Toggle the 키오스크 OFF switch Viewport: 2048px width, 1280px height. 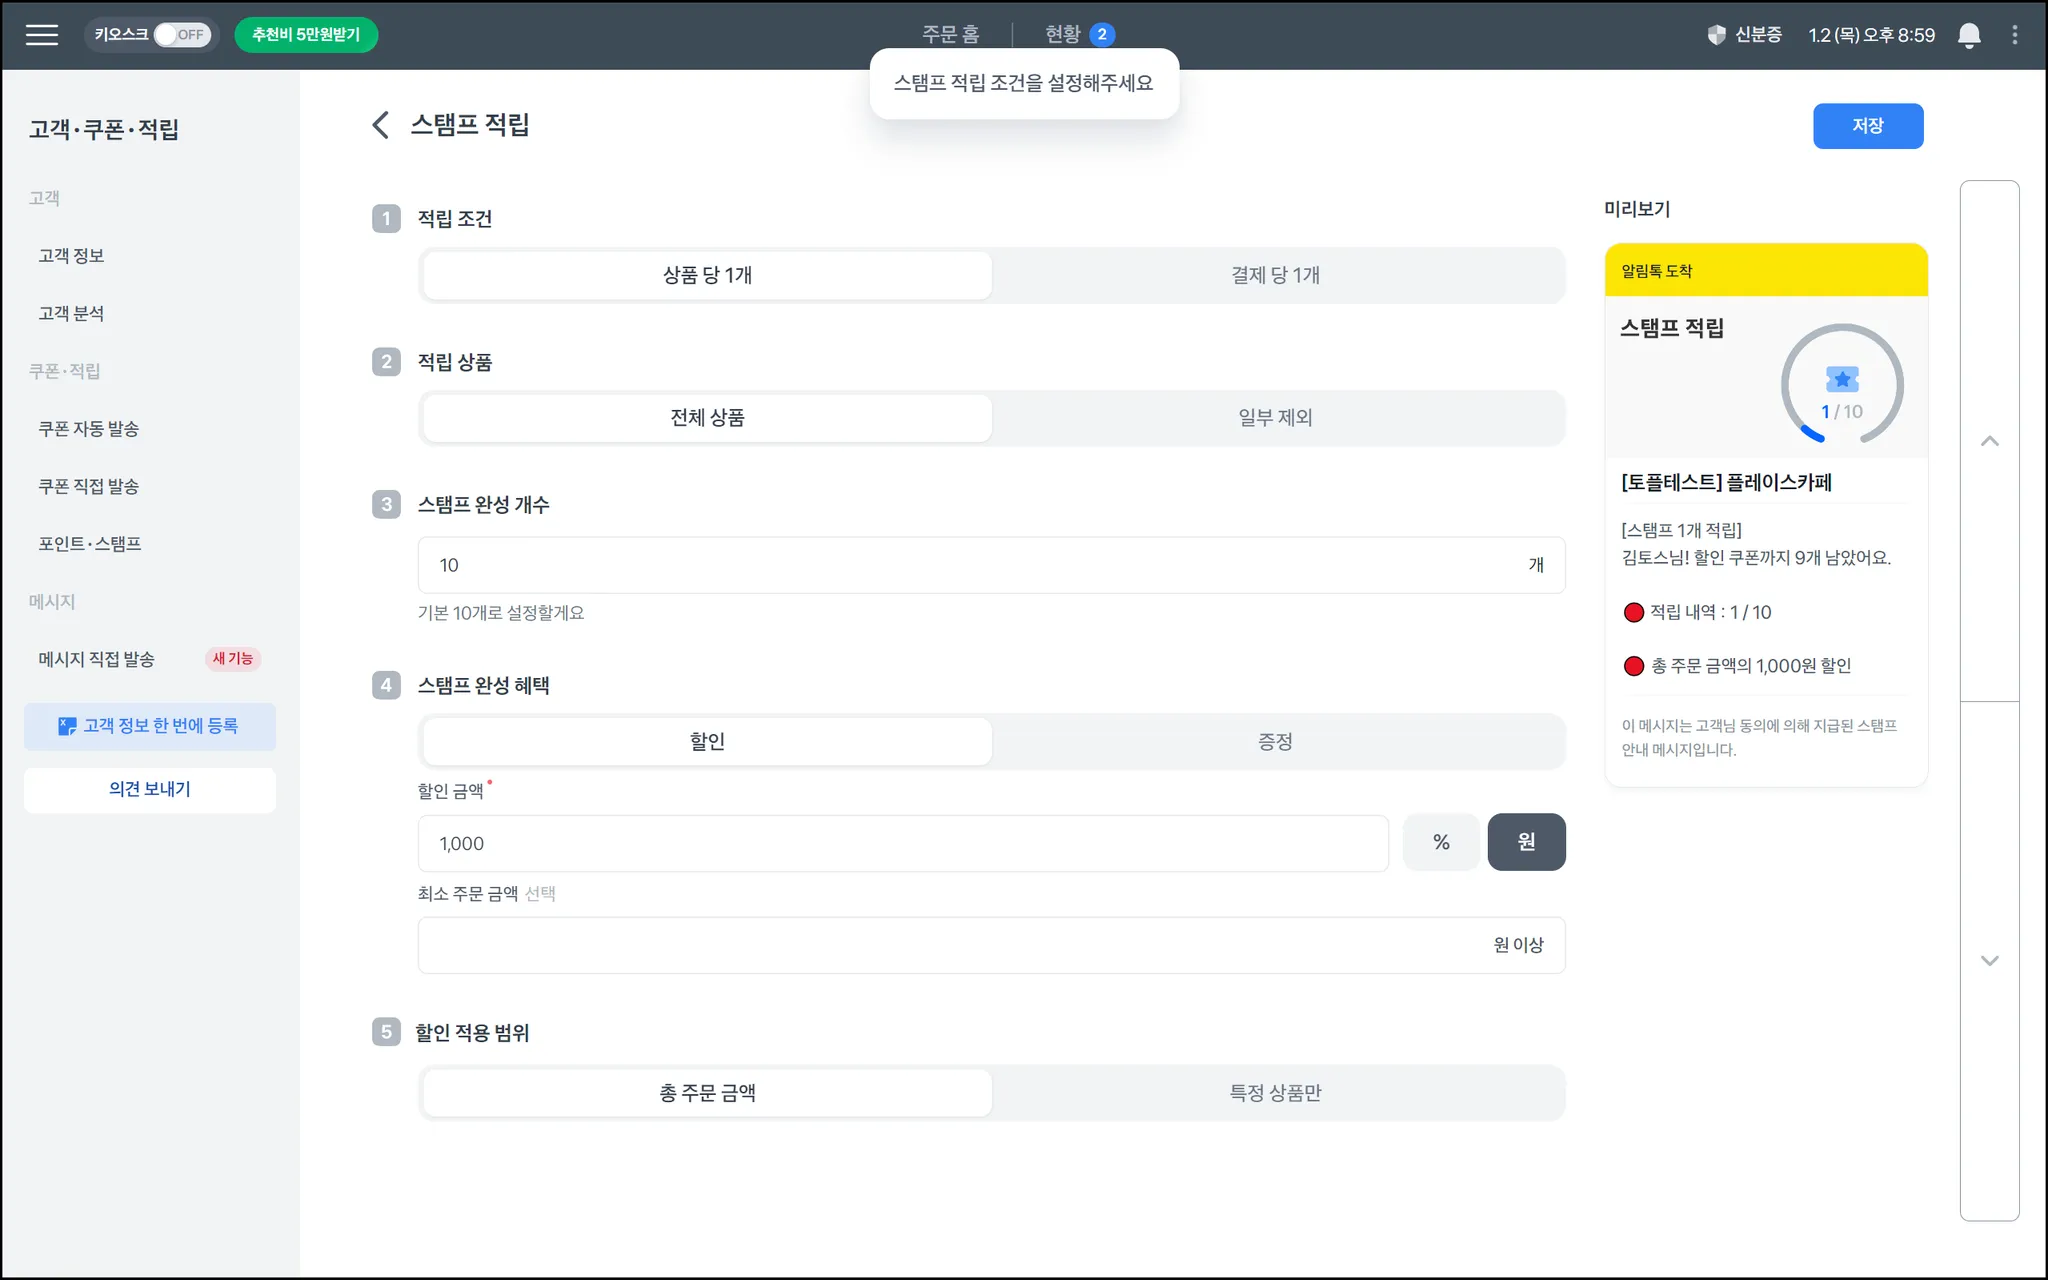[x=181, y=35]
